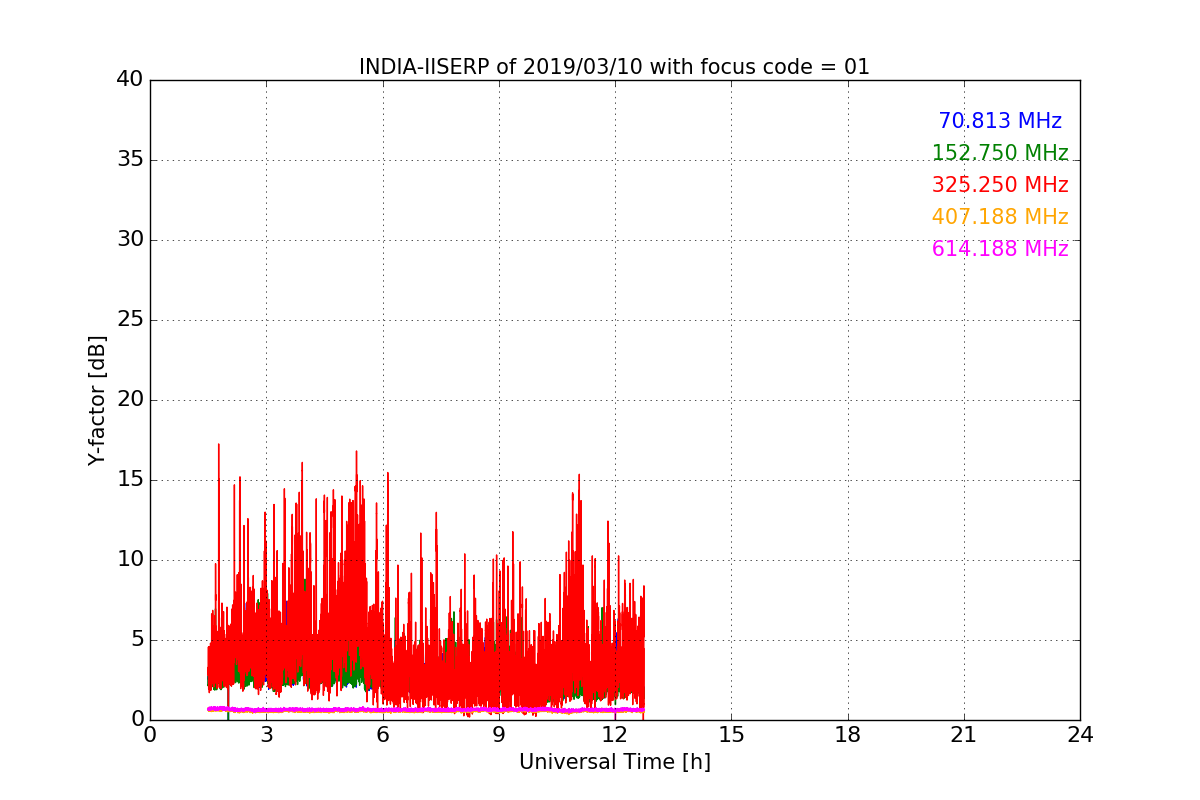Click x-axis tick label '24'
The width and height of the screenshot is (1200, 800).
[1080, 734]
